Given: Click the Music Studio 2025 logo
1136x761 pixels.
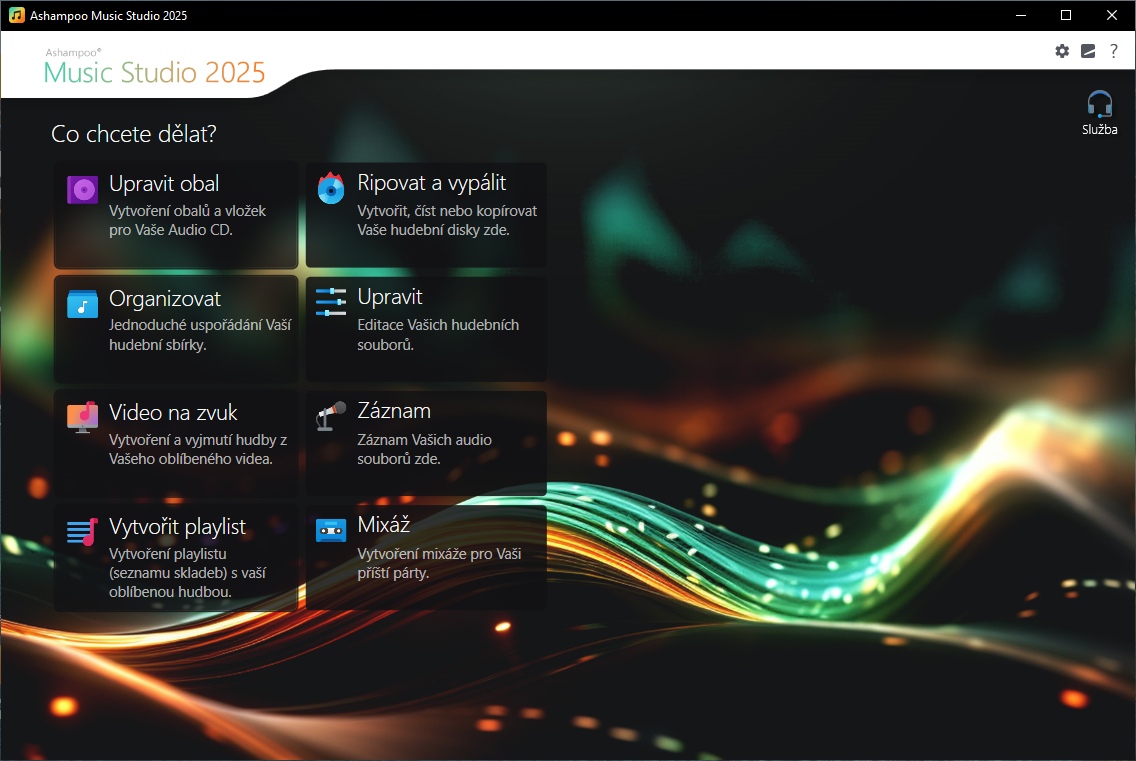Looking at the screenshot, I should click(154, 67).
